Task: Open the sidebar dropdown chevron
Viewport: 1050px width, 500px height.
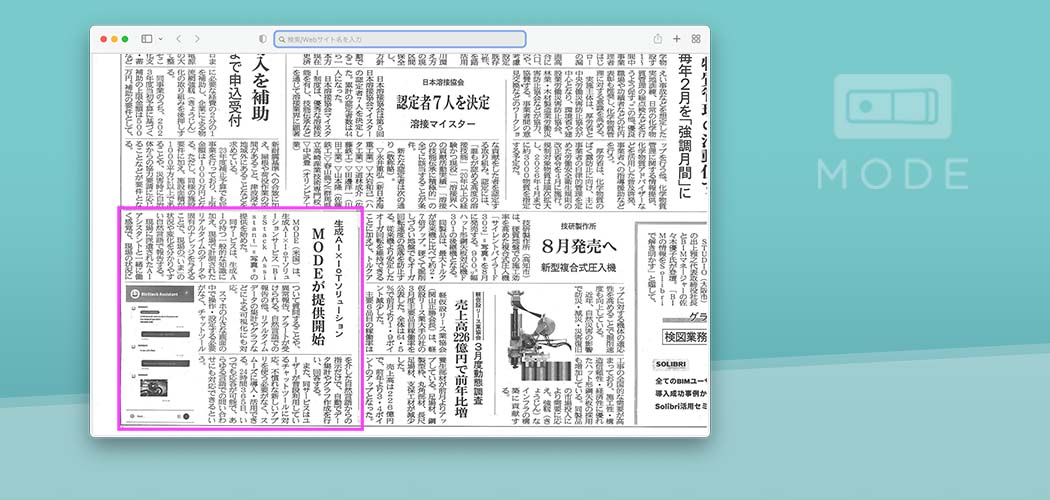Action: [159, 39]
